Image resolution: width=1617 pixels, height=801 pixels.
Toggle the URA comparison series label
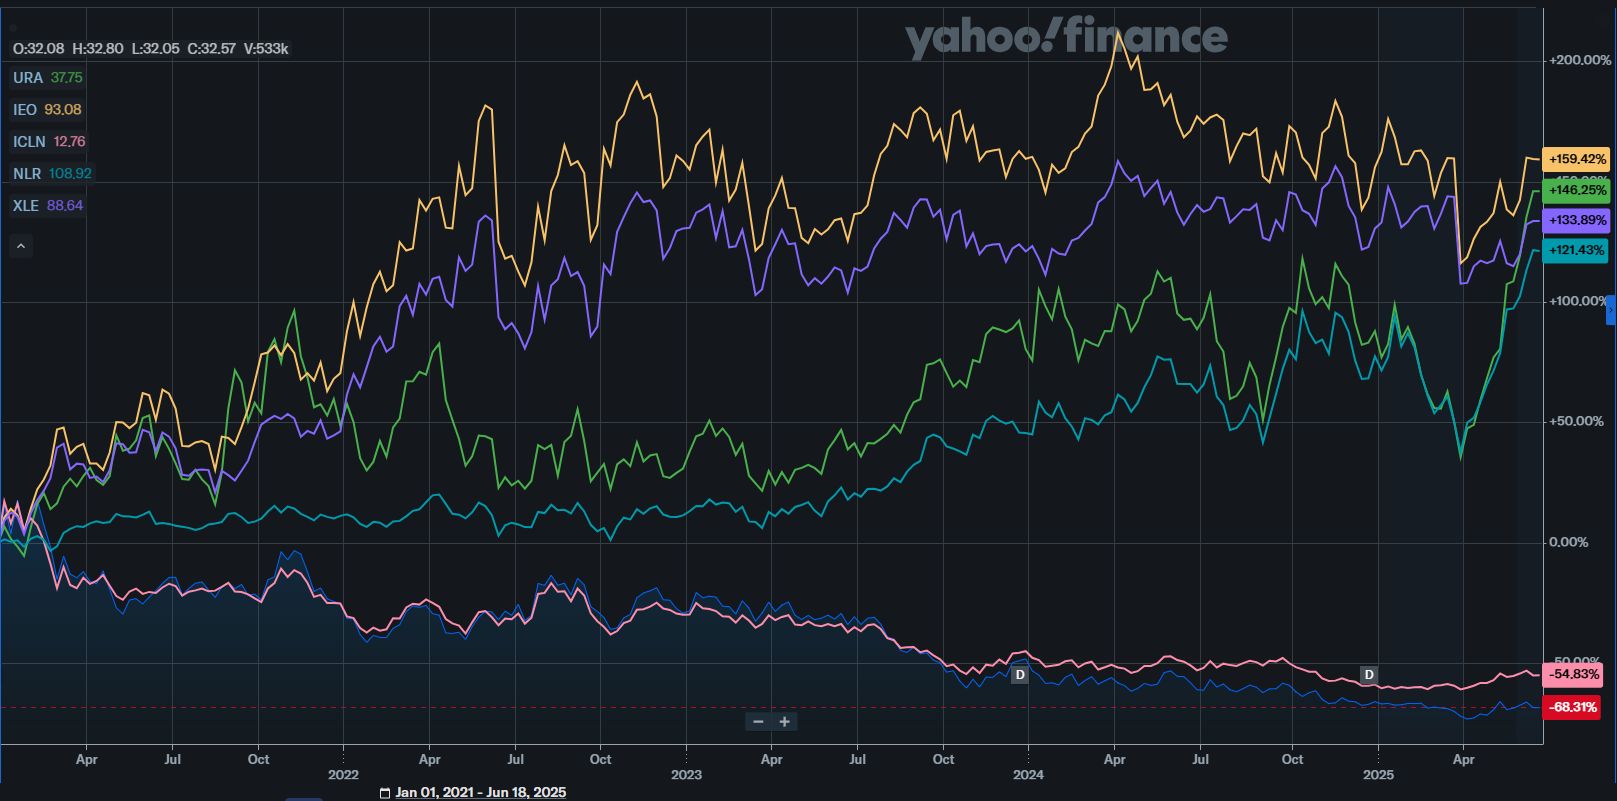(28, 78)
